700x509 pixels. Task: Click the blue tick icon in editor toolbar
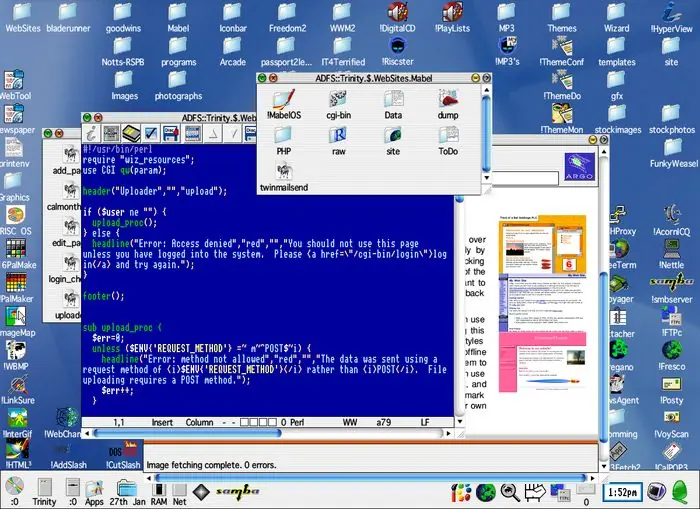pyautogui.click(x=151, y=134)
